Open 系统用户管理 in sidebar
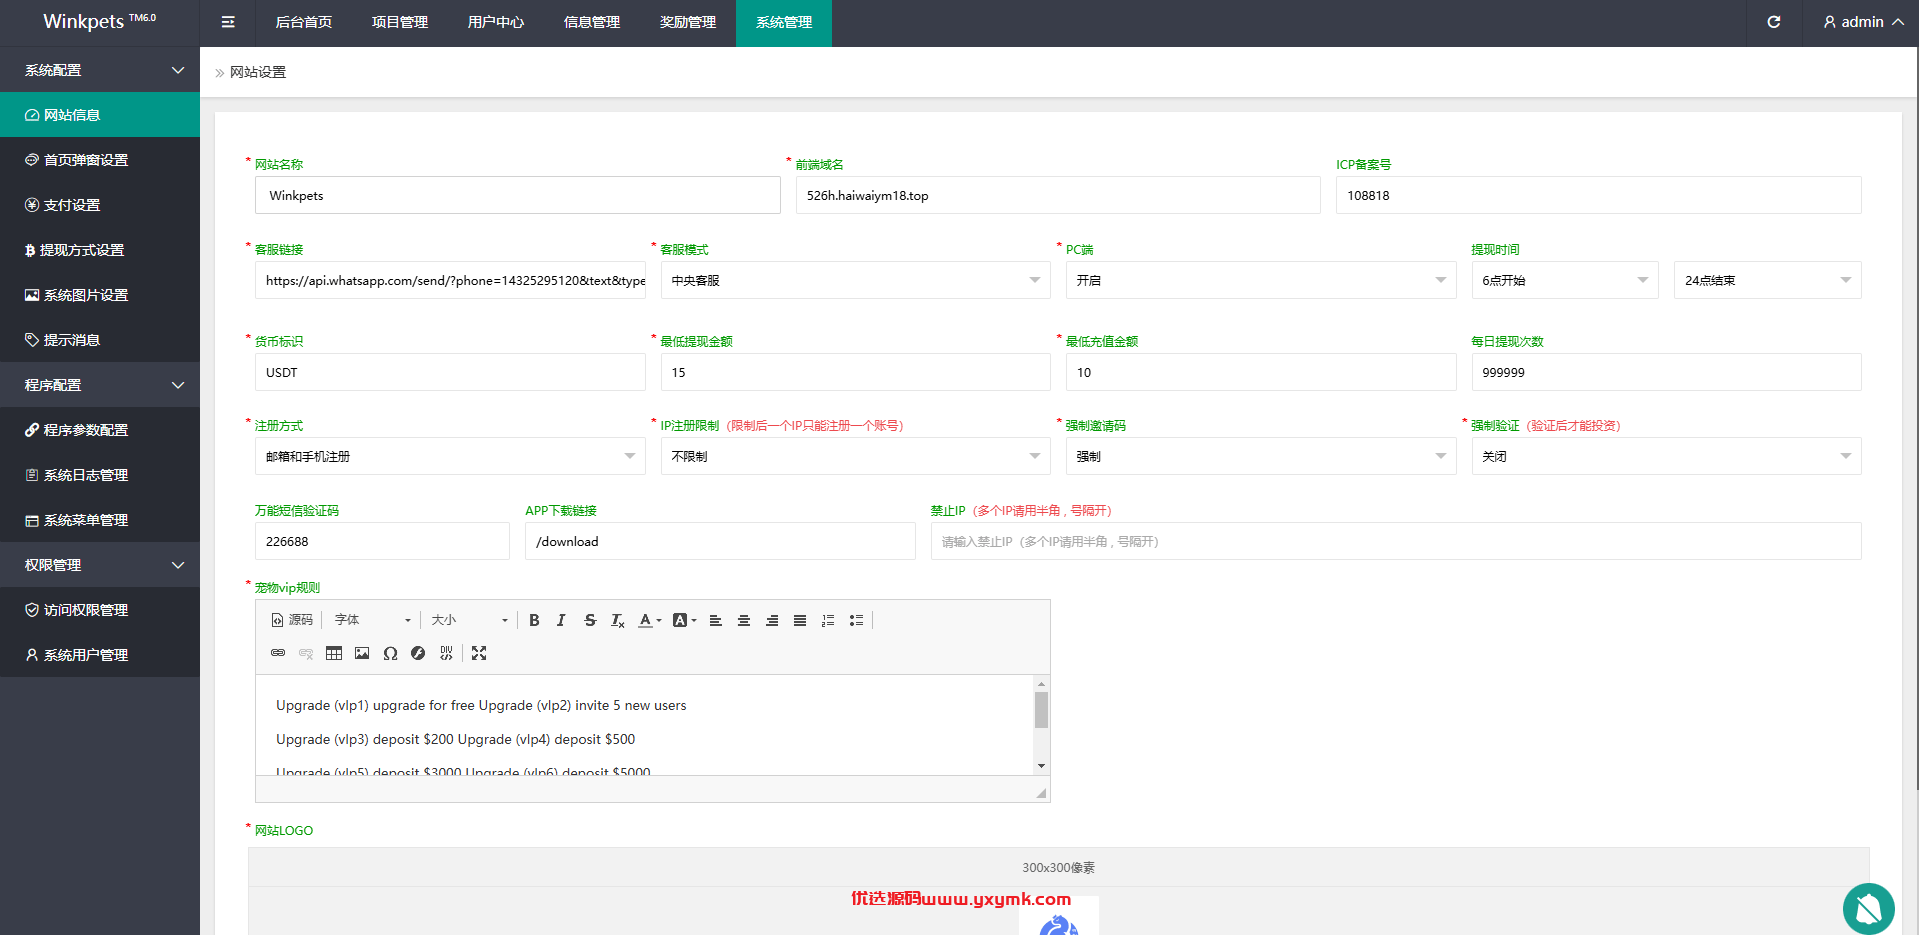 (x=100, y=655)
